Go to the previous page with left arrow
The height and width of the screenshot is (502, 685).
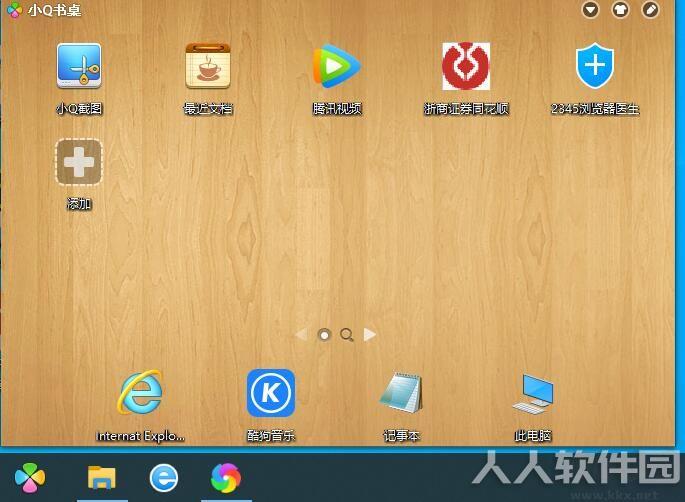(x=301, y=335)
